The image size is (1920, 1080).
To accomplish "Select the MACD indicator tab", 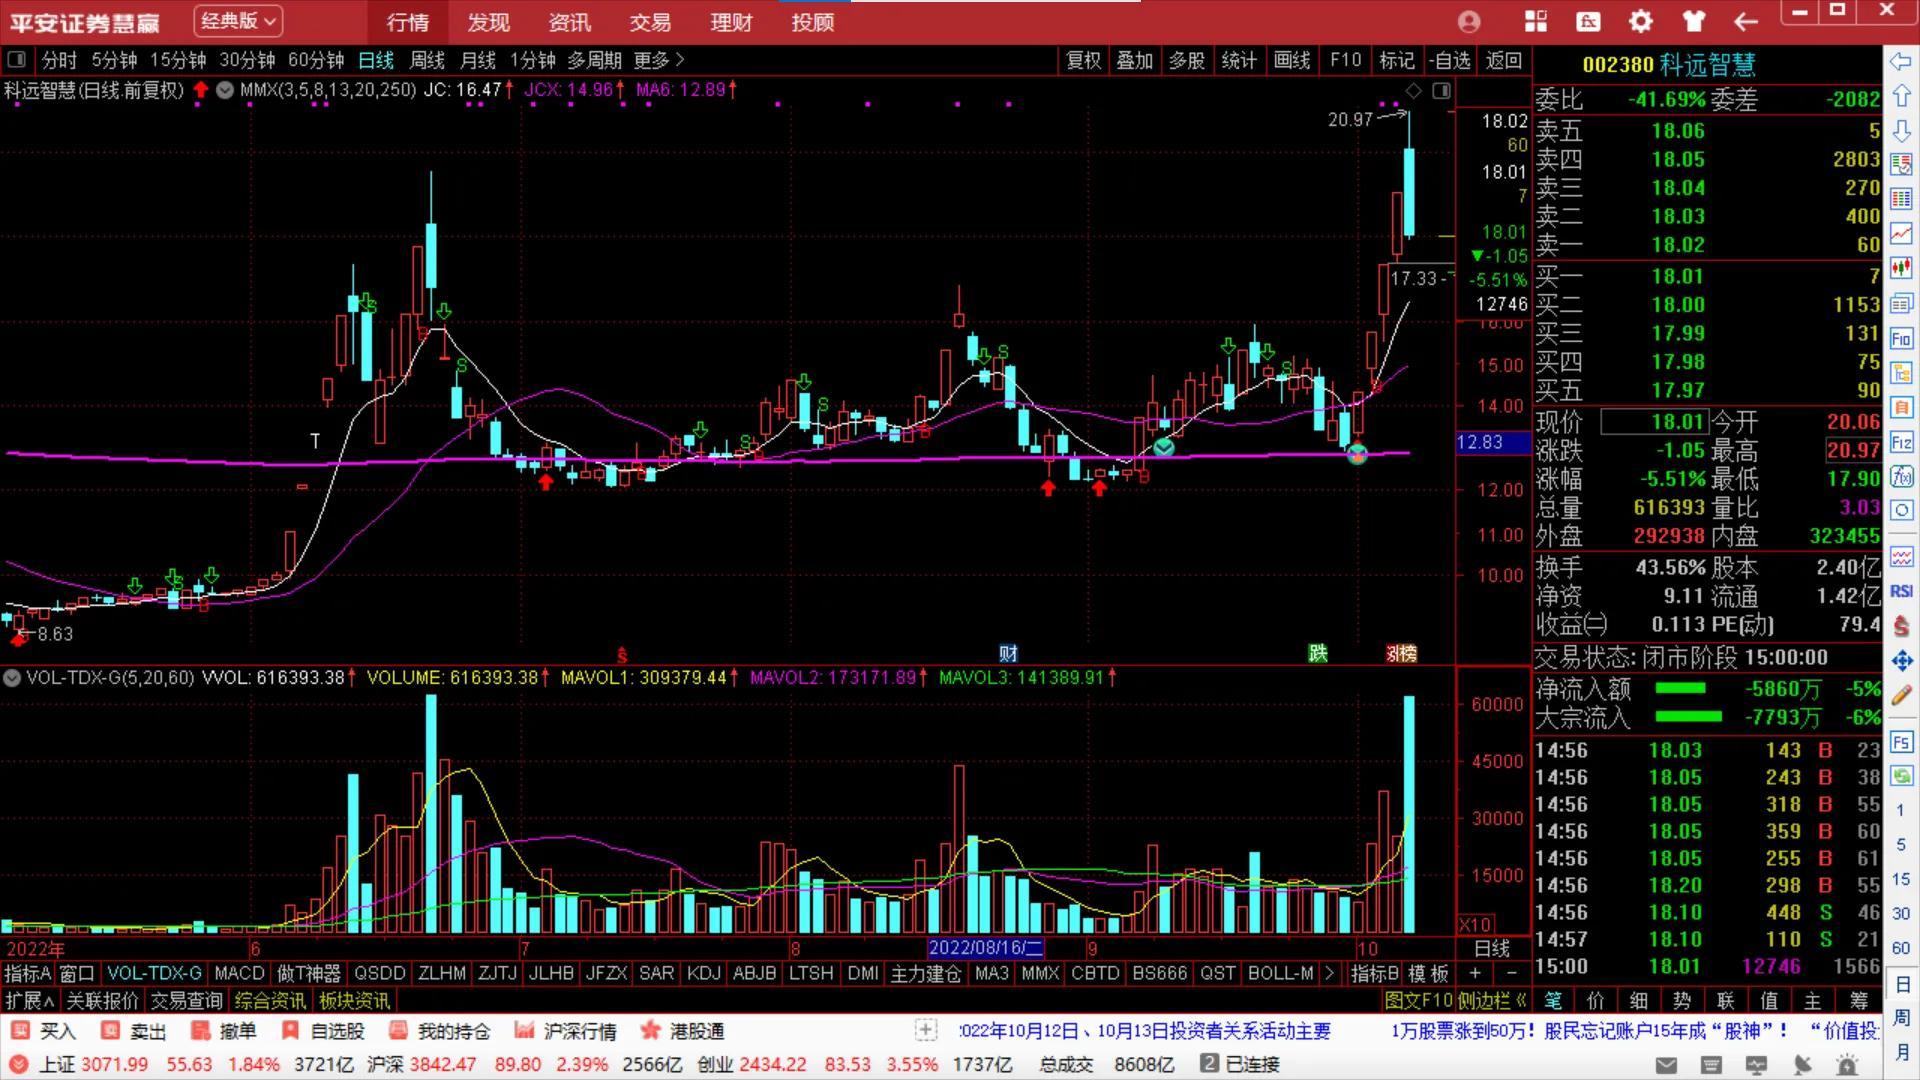I will click(x=240, y=973).
